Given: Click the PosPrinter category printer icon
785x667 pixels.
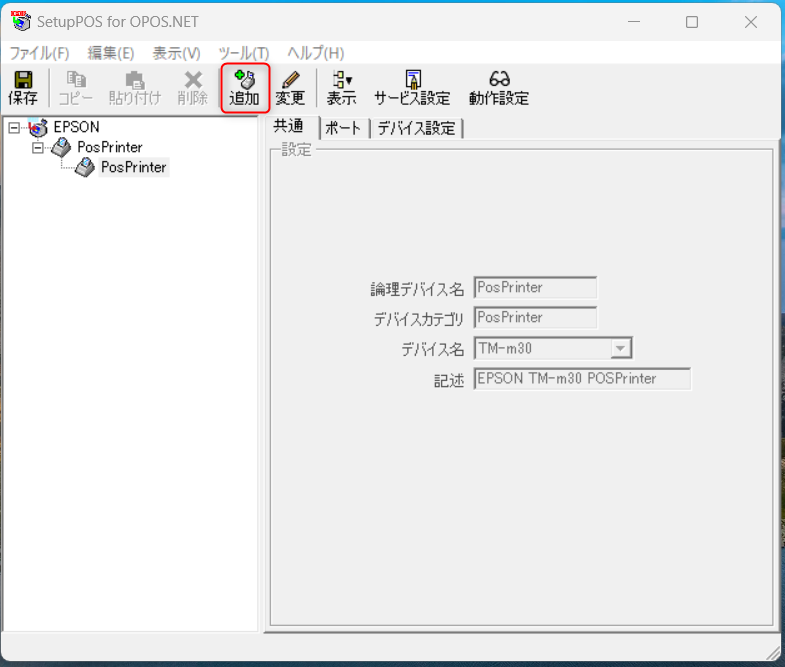Looking at the screenshot, I should point(62,147).
